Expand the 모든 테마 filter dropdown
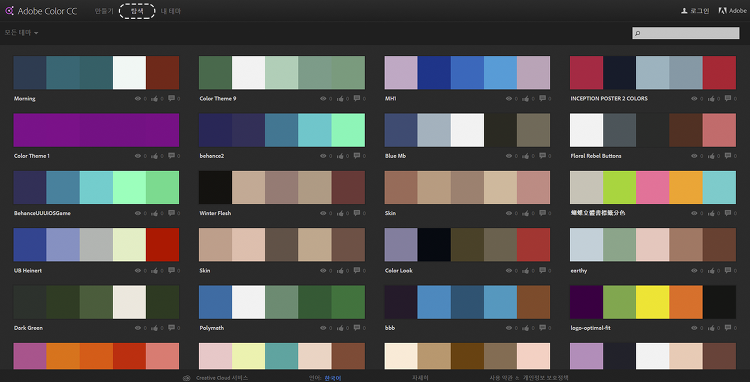This screenshot has width=750, height=382. click(21, 33)
